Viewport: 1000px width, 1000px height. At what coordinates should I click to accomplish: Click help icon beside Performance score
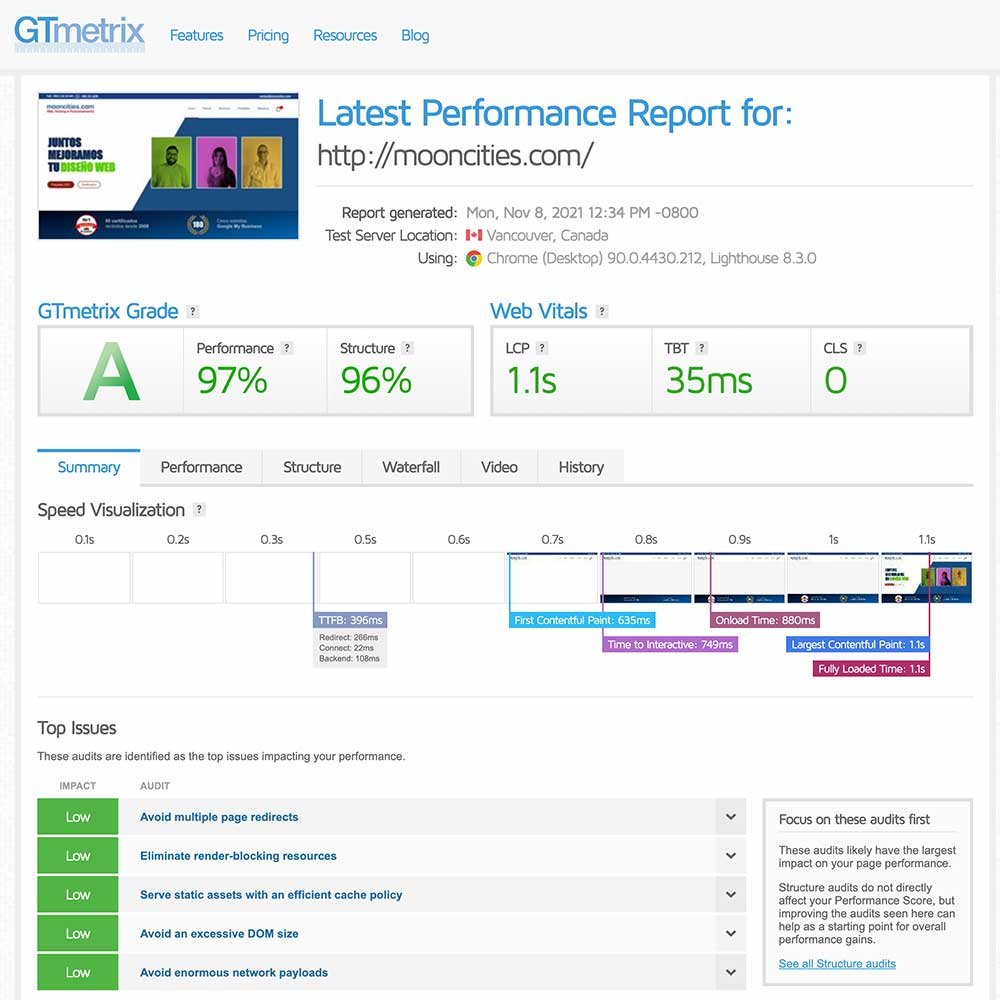[x=287, y=348]
